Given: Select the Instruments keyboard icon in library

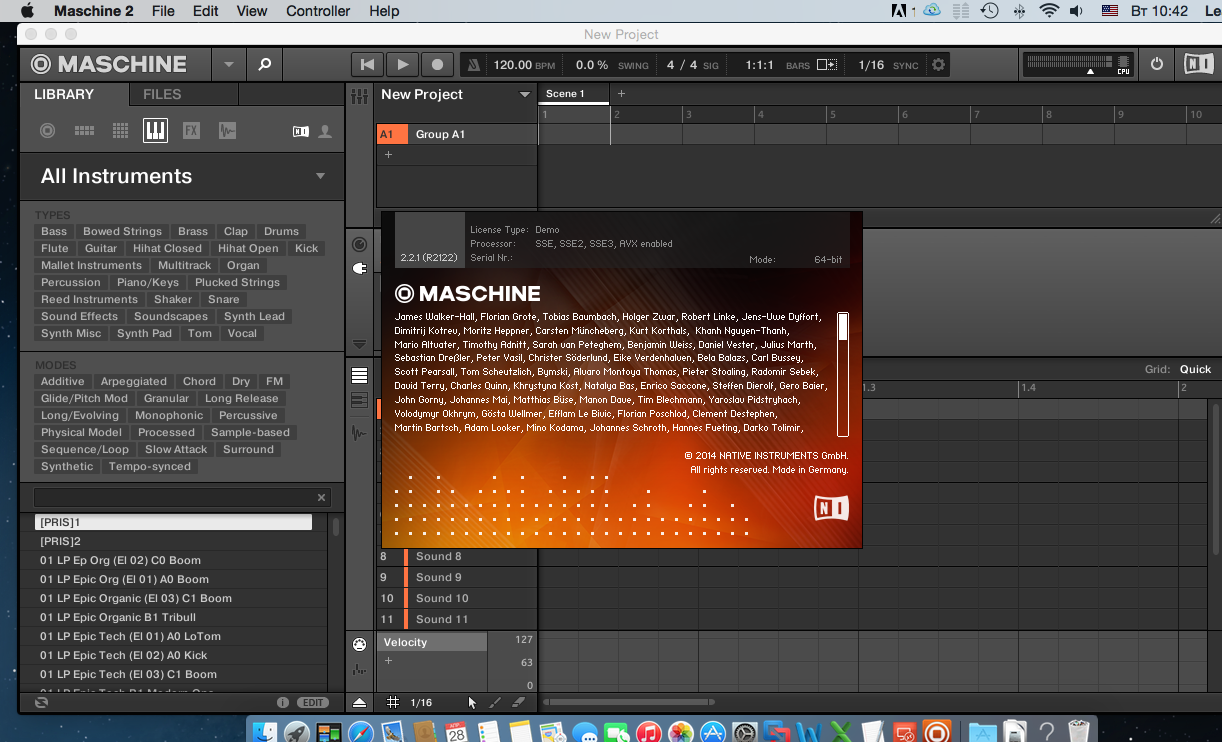Looking at the screenshot, I should [x=155, y=131].
